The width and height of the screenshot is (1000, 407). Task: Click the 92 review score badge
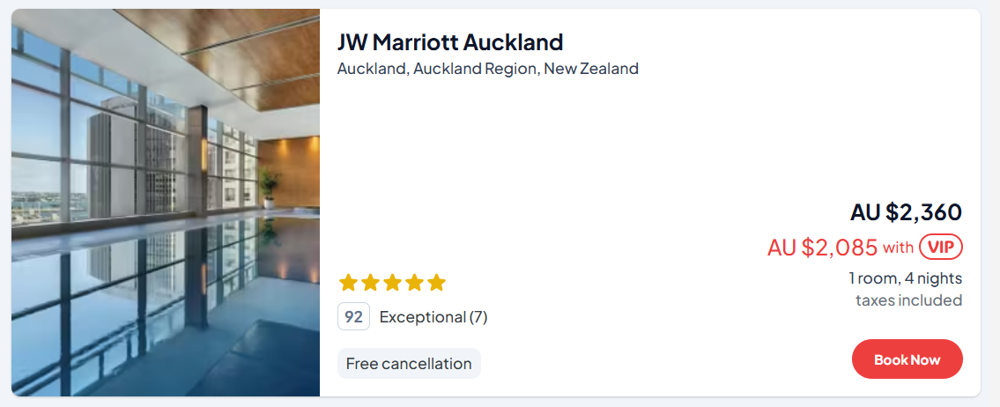[x=354, y=317]
